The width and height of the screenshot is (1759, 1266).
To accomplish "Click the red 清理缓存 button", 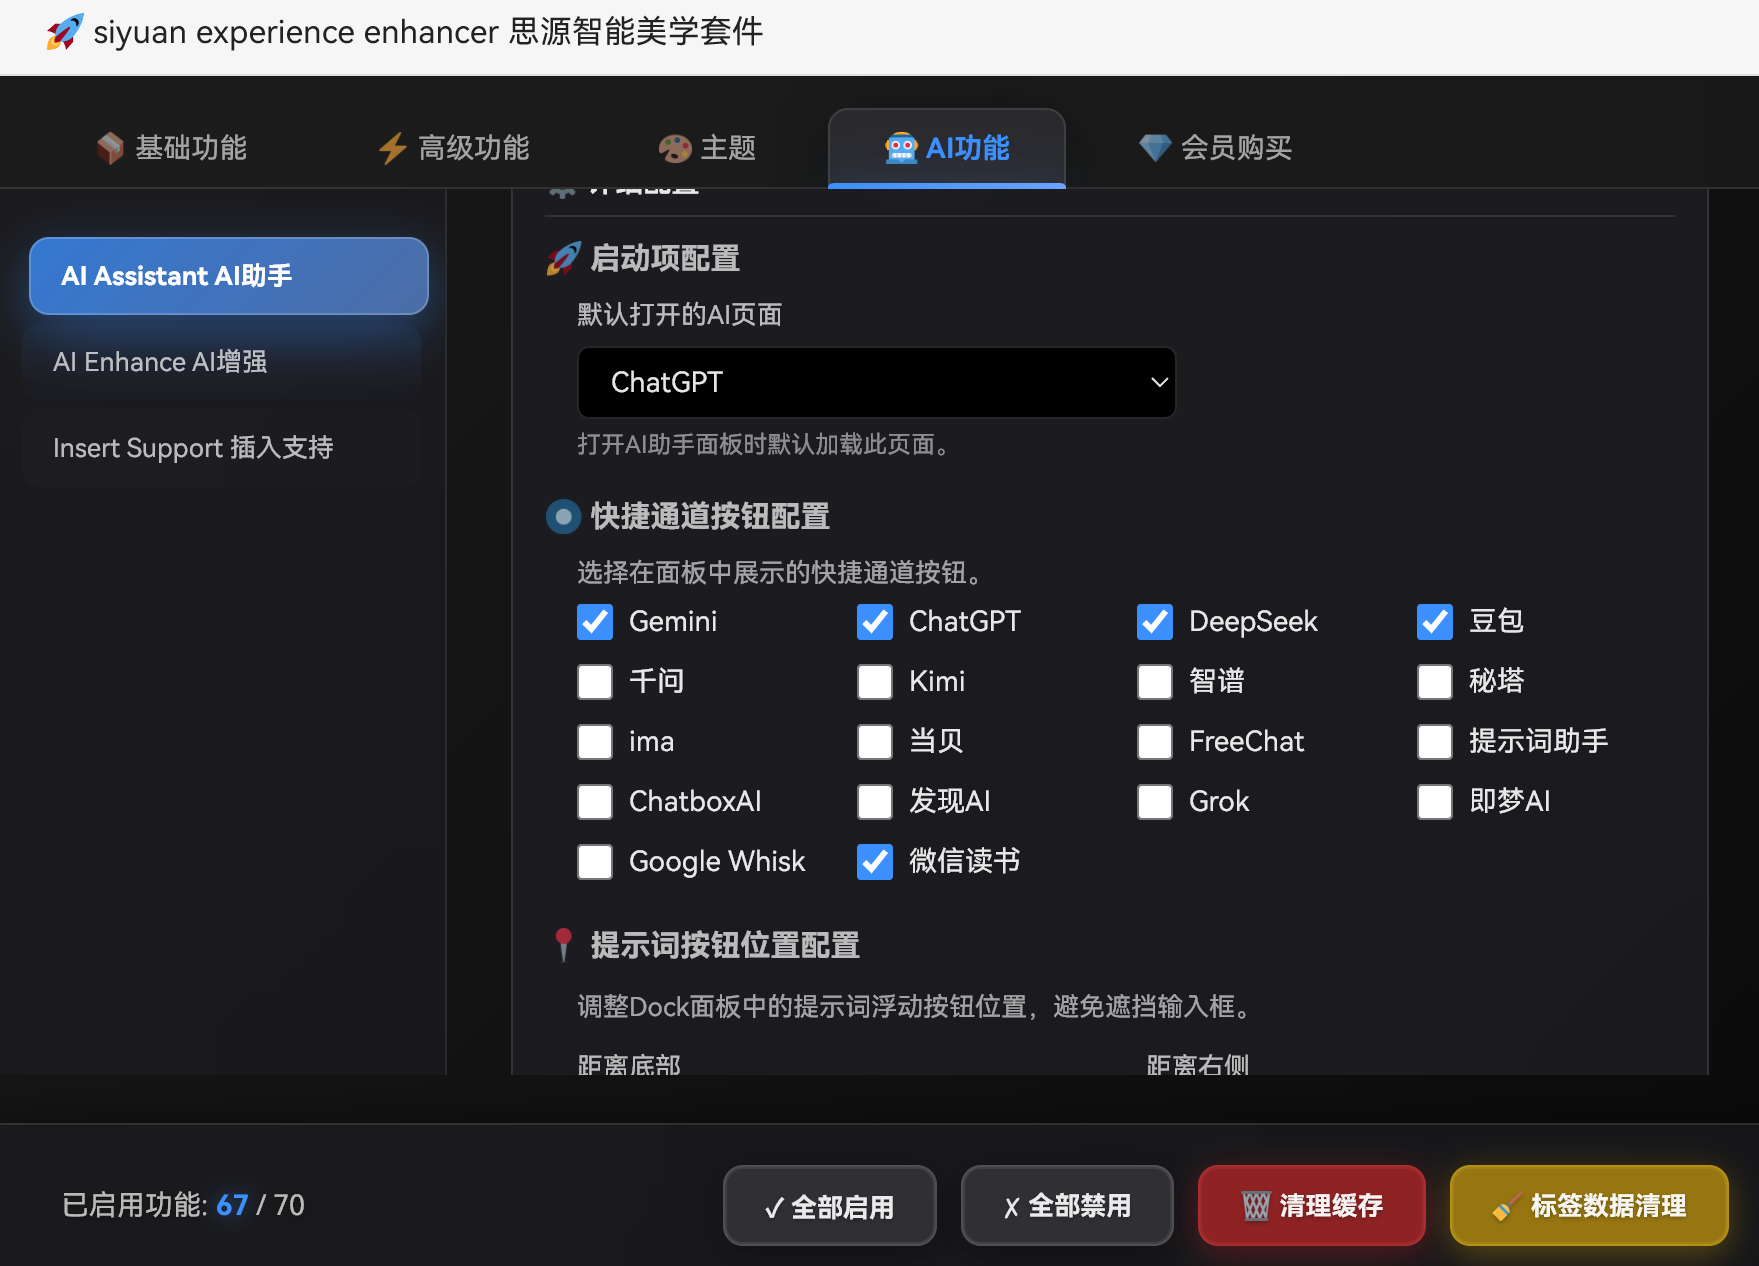I will point(1312,1206).
